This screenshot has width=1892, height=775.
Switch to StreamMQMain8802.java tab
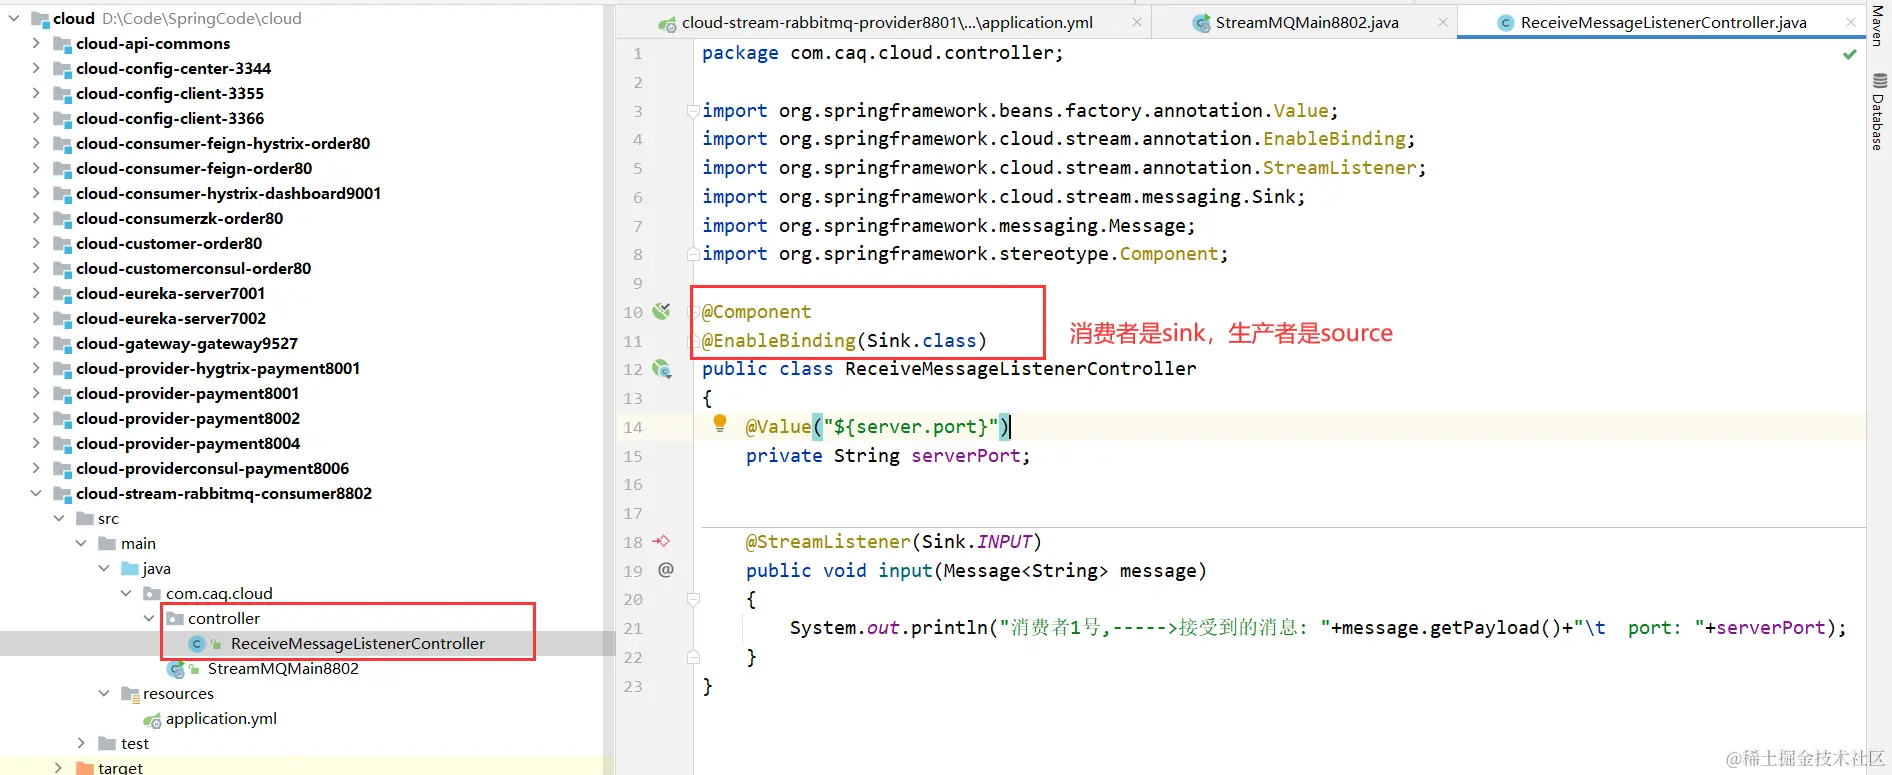(1305, 22)
